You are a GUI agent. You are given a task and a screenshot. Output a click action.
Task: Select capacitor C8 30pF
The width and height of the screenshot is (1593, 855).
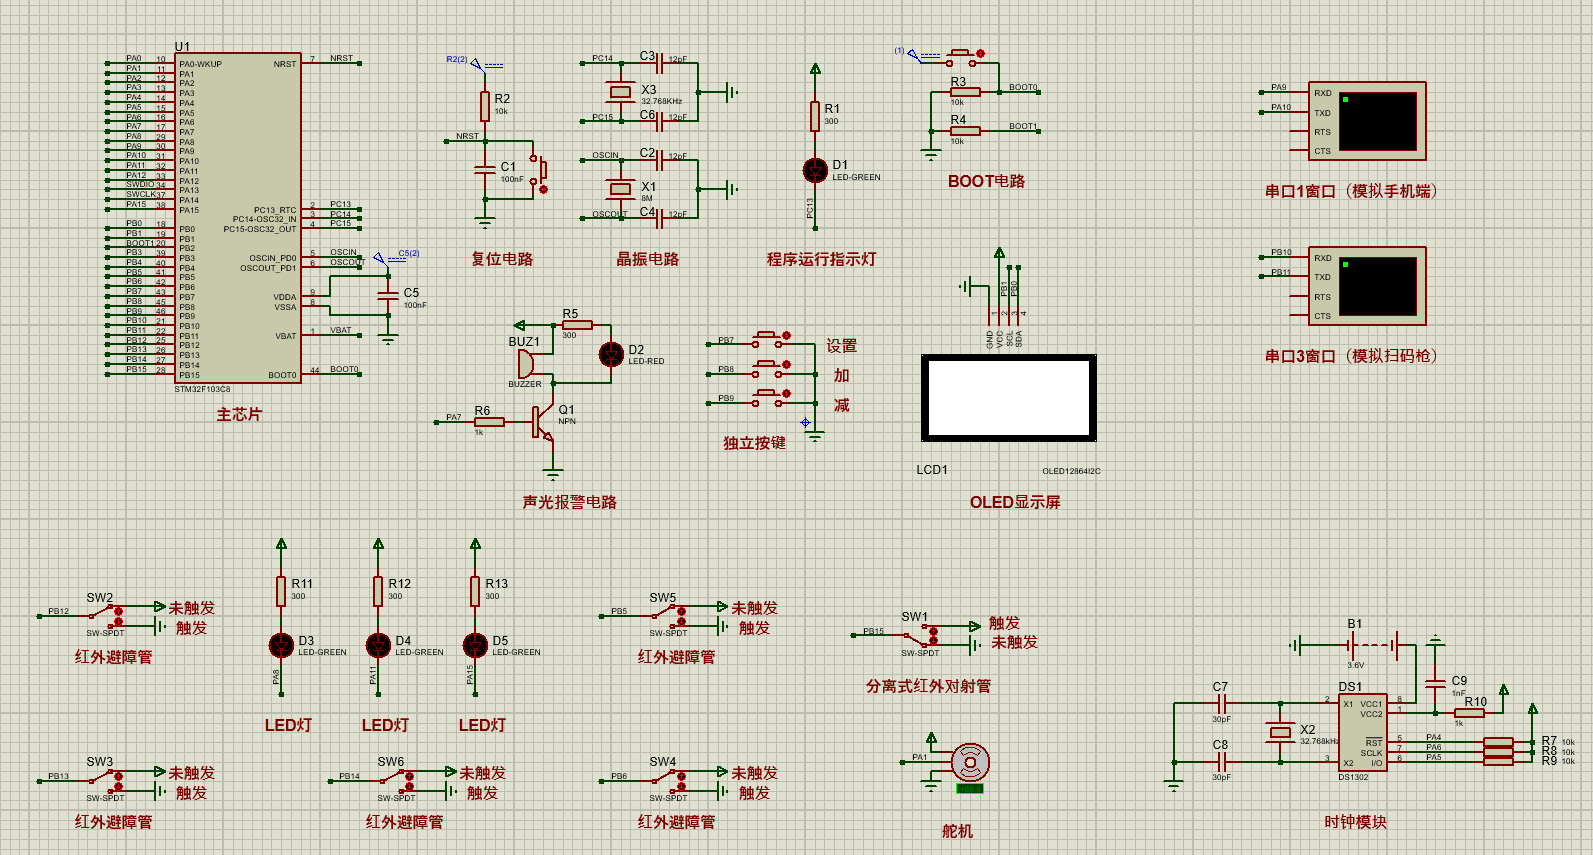(x=1222, y=763)
